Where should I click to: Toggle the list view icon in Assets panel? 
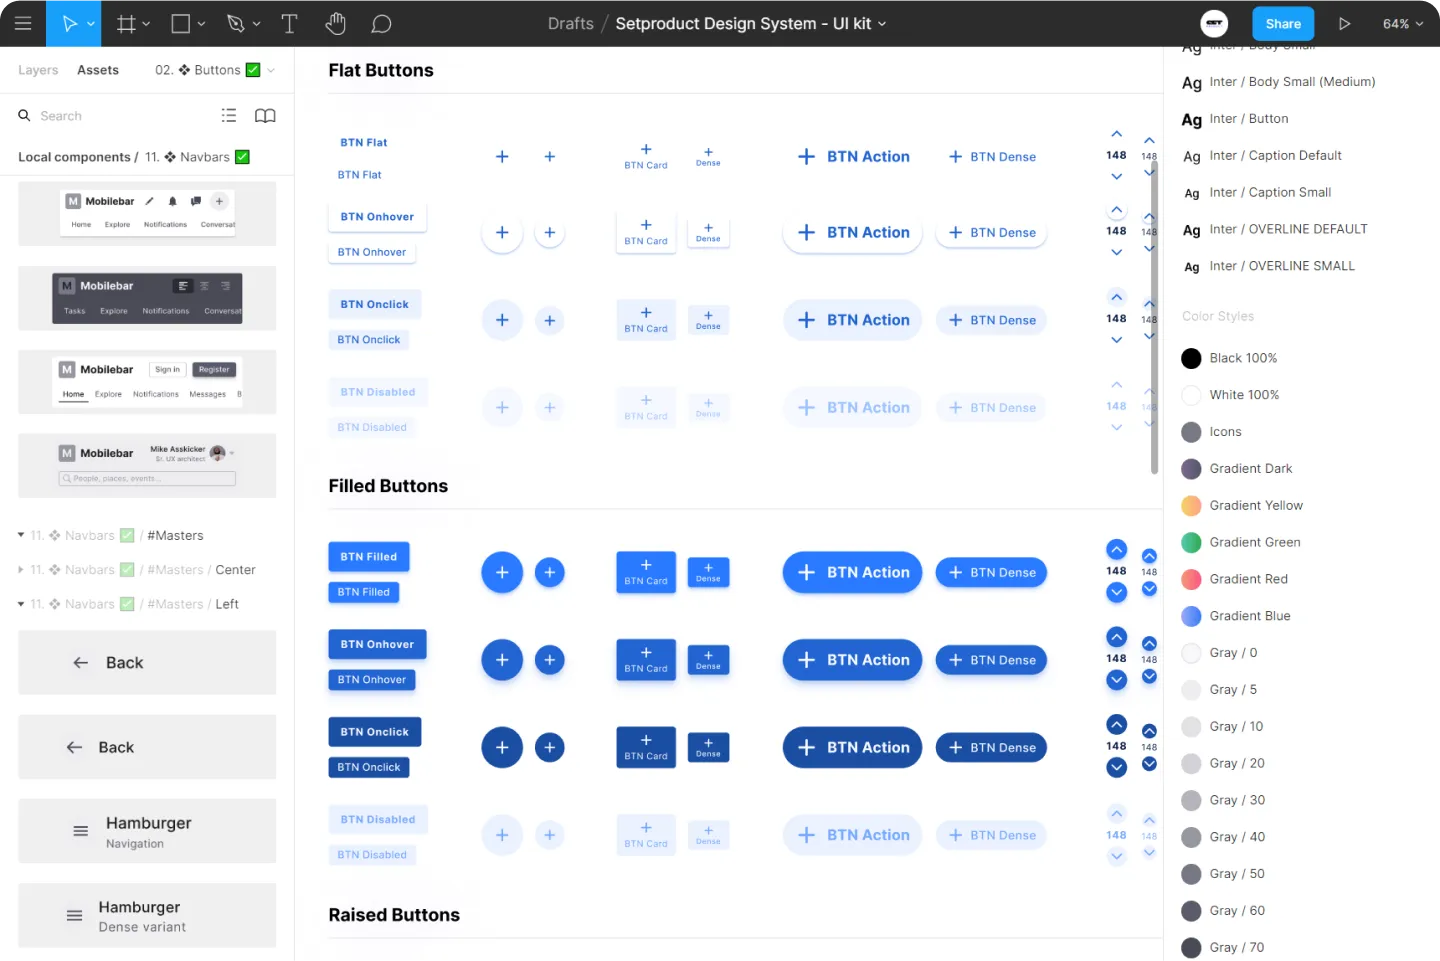pyautogui.click(x=229, y=115)
